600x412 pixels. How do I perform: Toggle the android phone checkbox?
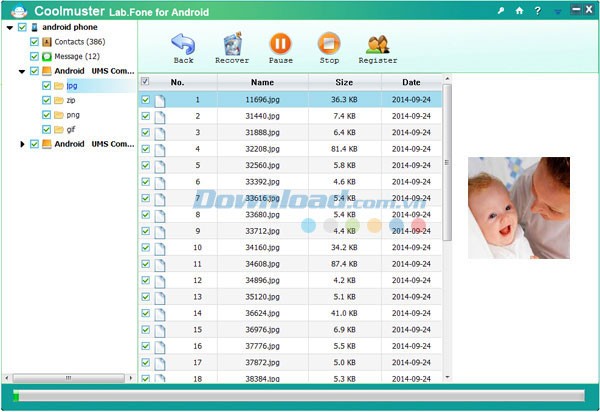click(22, 27)
